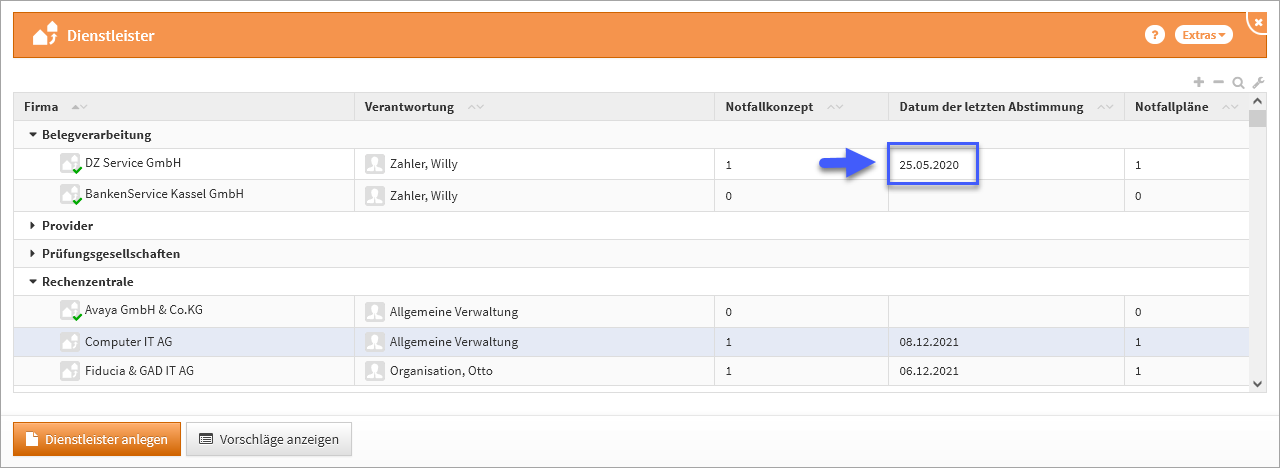Sort by Datum der letzten Abstimmung column
The width and height of the screenshot is (1280, 468).
[x=990, y=107]
